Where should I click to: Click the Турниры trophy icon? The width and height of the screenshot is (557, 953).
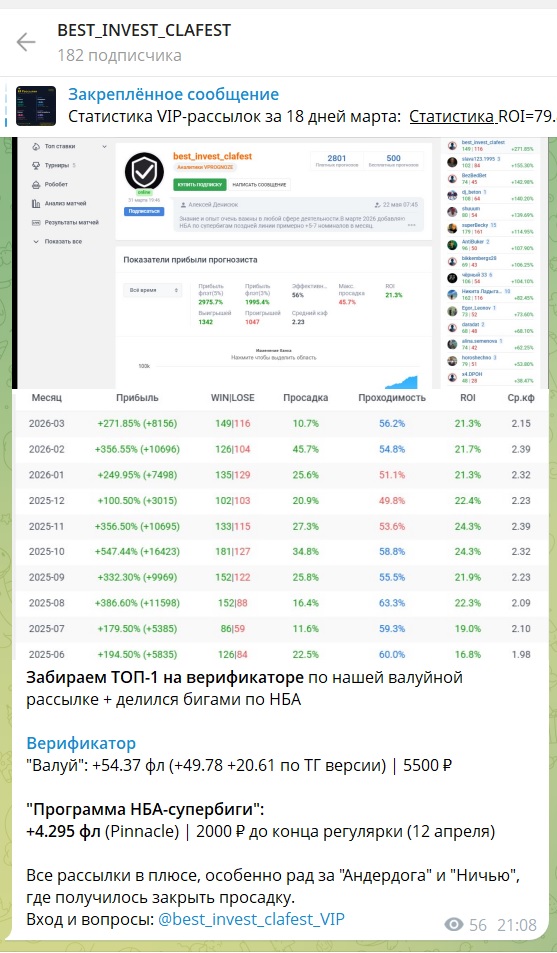point(36,165)
